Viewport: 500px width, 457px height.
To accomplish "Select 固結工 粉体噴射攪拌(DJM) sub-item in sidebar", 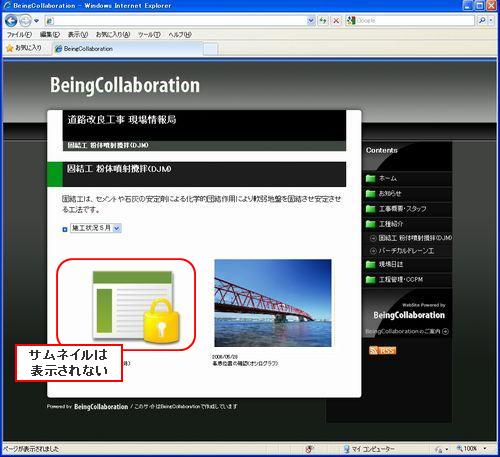I will (415, 238).
